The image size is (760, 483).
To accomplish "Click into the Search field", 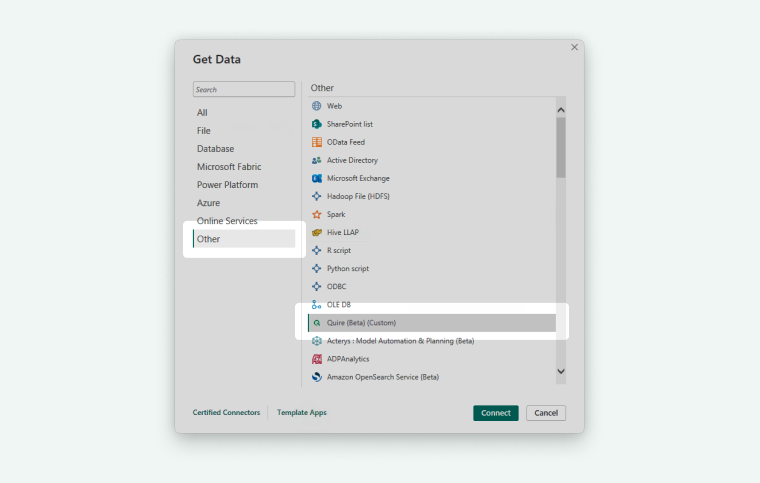I will pyautogui.click(x=244, y=89).
